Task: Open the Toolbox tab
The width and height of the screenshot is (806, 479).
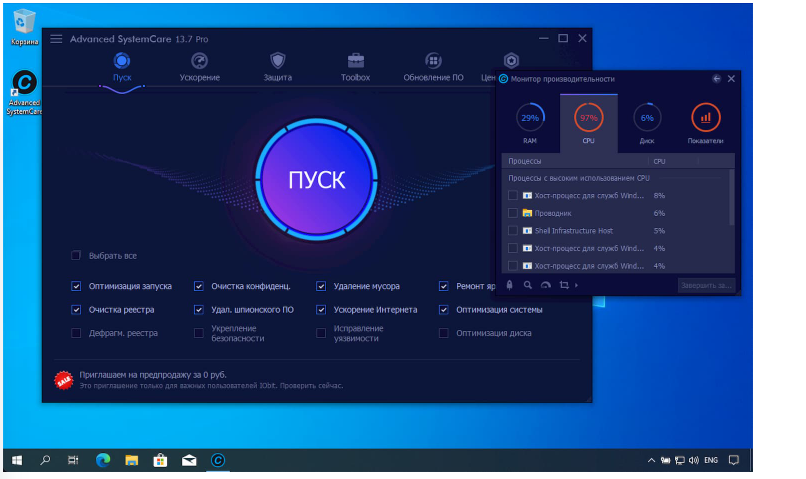Action: [x=355, y=67]
